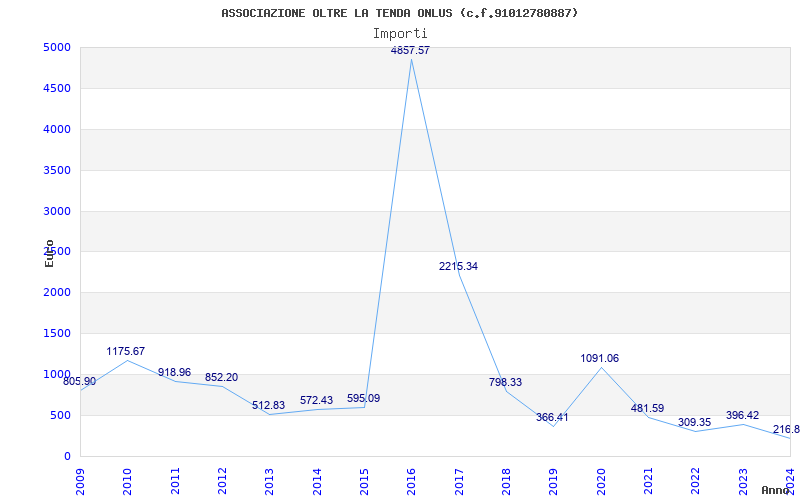Select the 481.59 data label
This screenshot has width=800, height=500.
click(647, 409)
